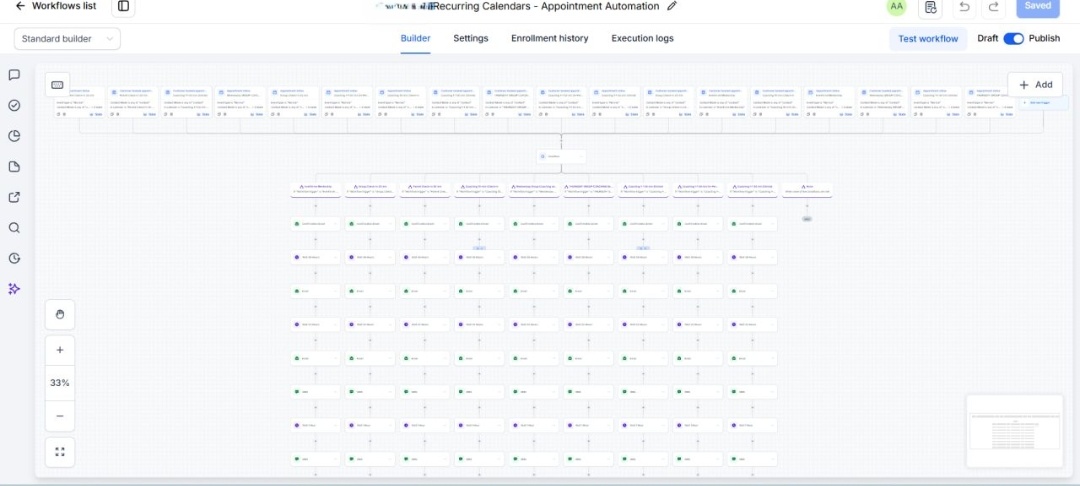The image size is (1080, 486).
Task: Click the Saved button
Action: pos(1038,6)
